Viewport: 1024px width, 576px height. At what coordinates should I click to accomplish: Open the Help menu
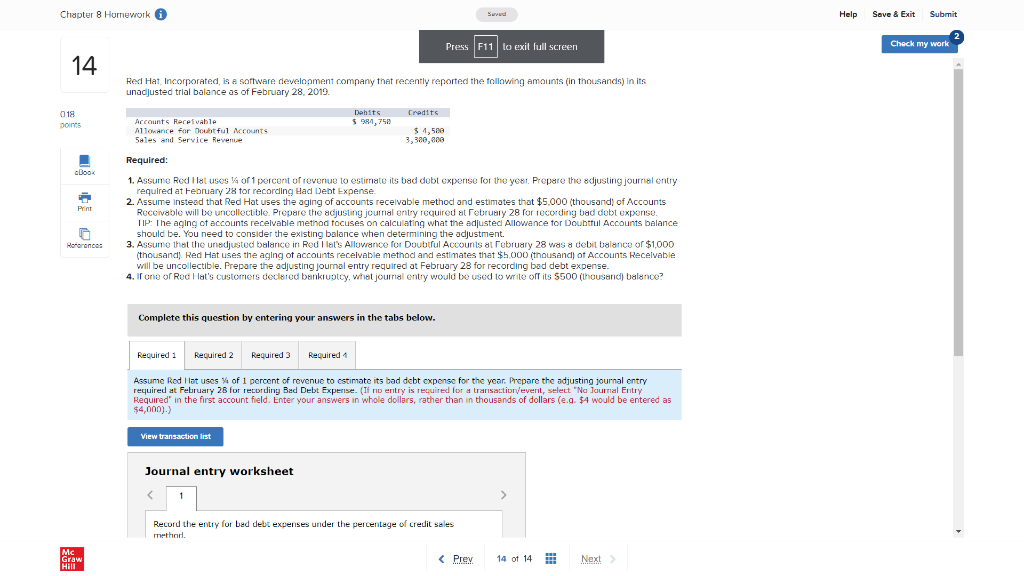(x=848, y=14)
